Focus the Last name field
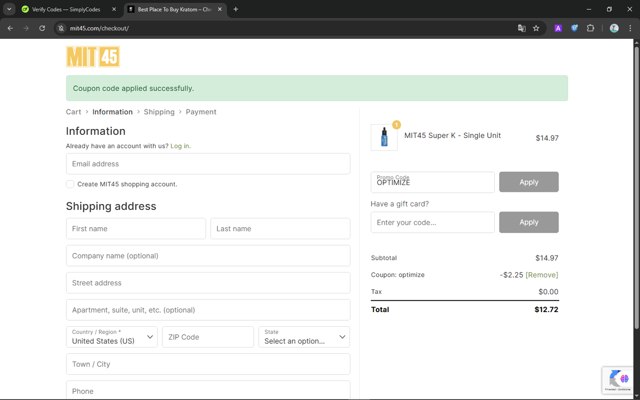Image resolution: width=640 pixels, height=400 pixels. tap(280, 229)
